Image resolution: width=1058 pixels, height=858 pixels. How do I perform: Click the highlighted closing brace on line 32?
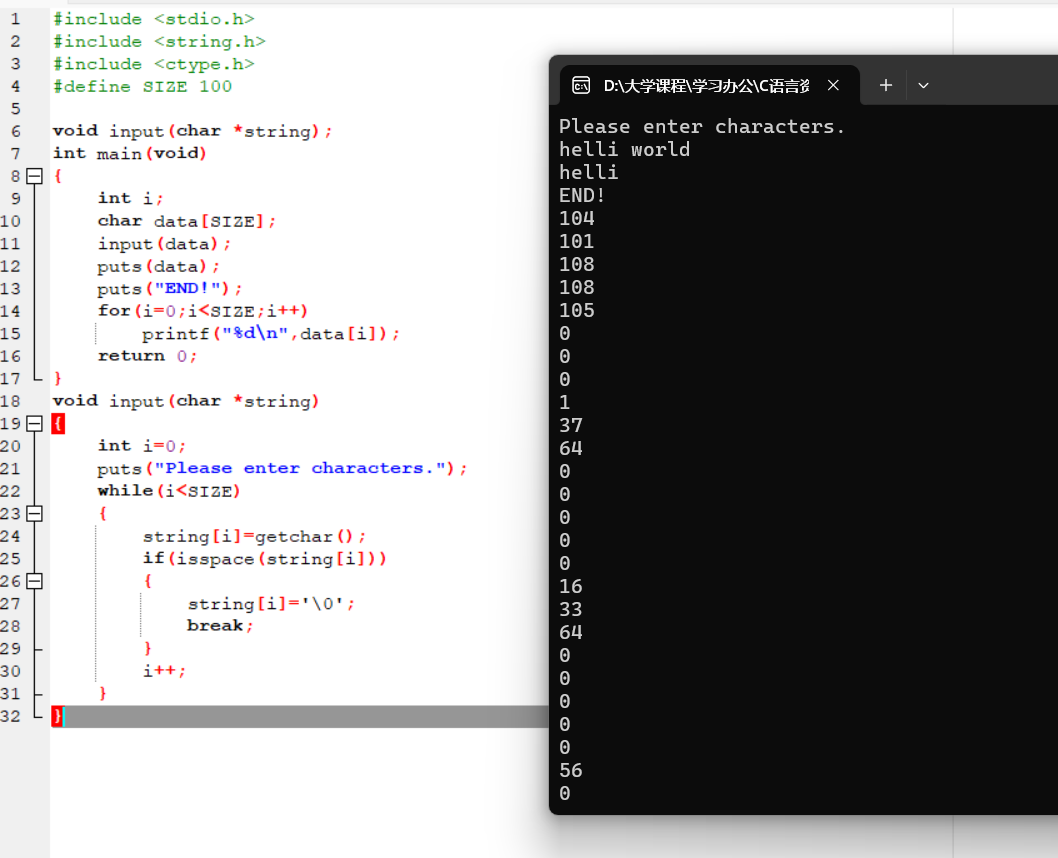(x=58, y=716)
